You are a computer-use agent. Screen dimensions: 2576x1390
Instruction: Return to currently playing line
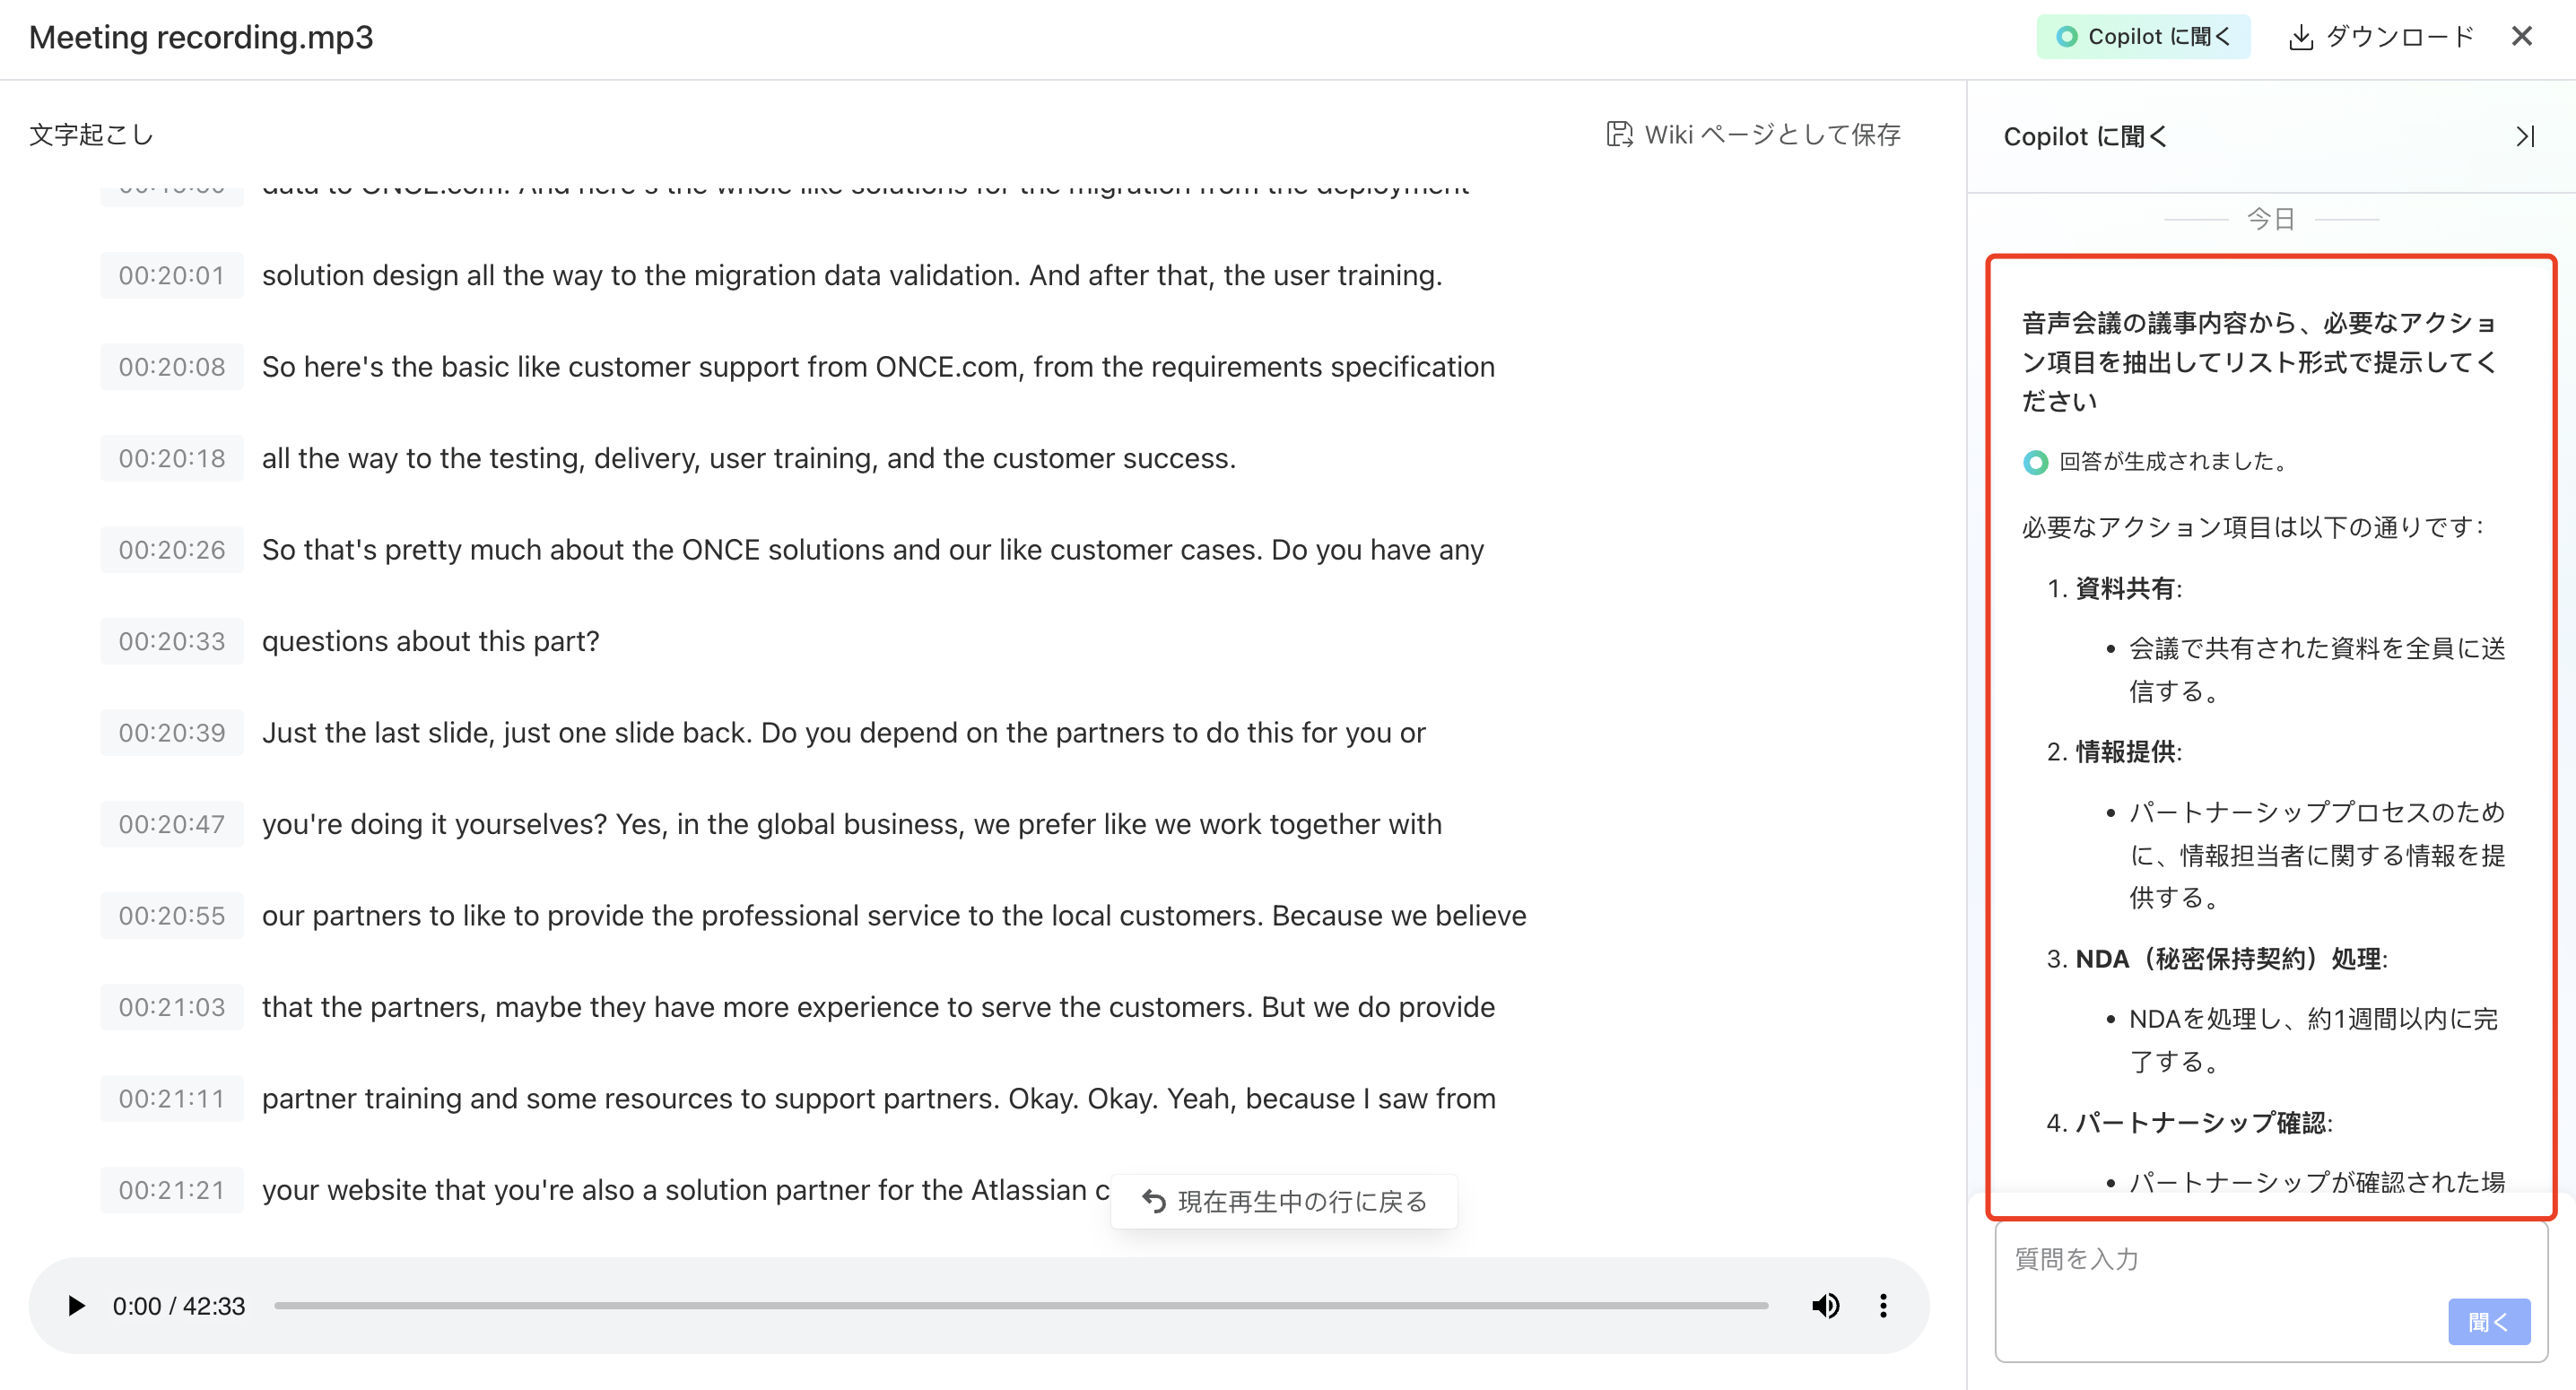tap(1284, 1201)
